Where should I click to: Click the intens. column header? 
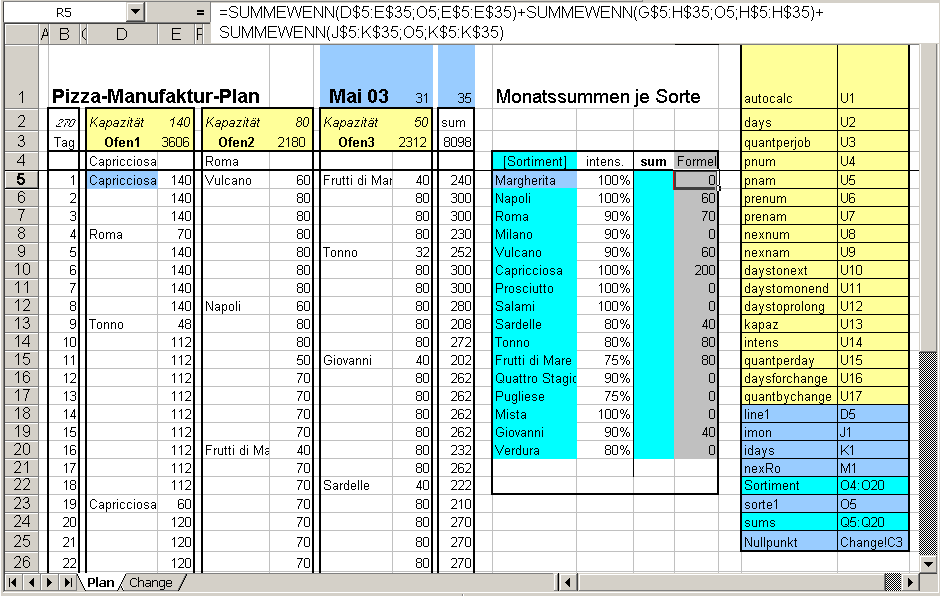tap(605, 161)
